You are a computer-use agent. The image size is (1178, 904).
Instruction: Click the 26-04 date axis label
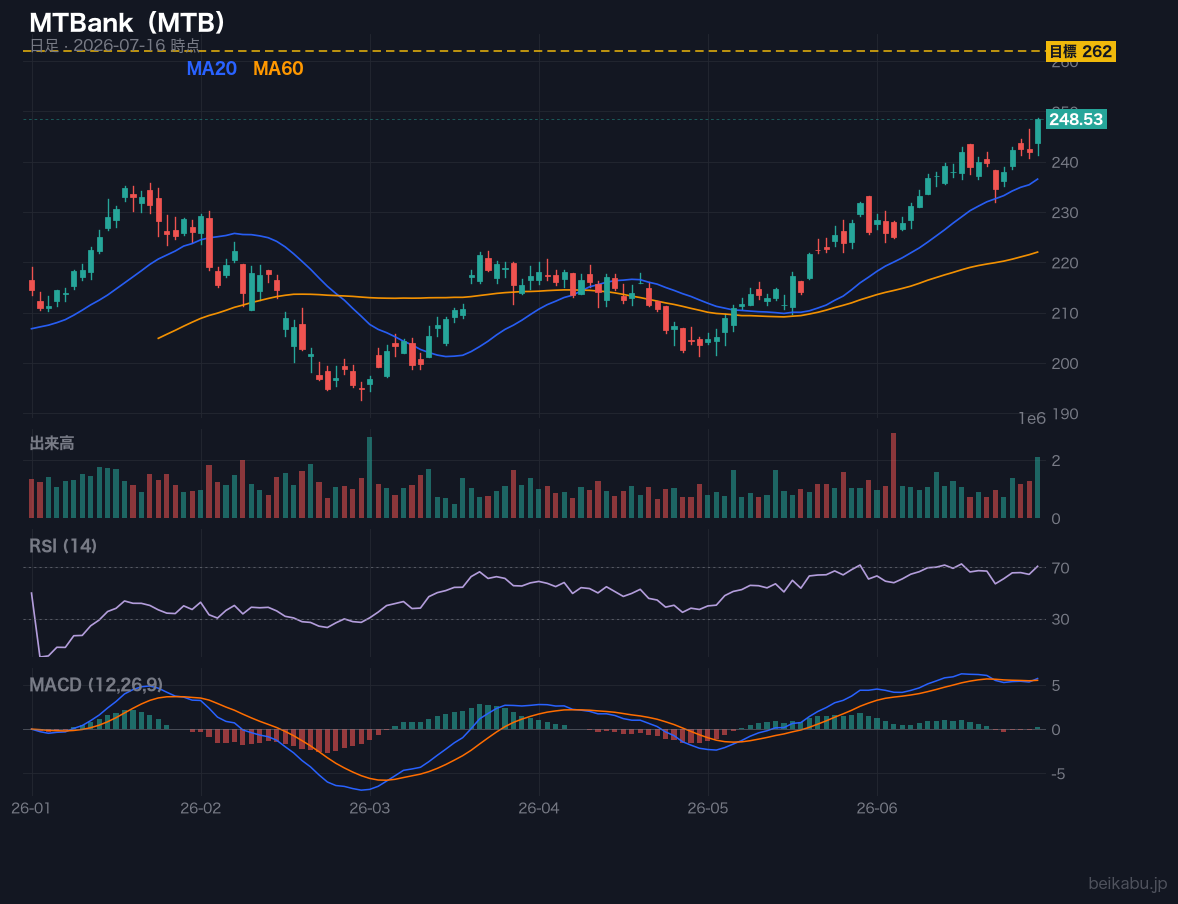tap(539, 809)
